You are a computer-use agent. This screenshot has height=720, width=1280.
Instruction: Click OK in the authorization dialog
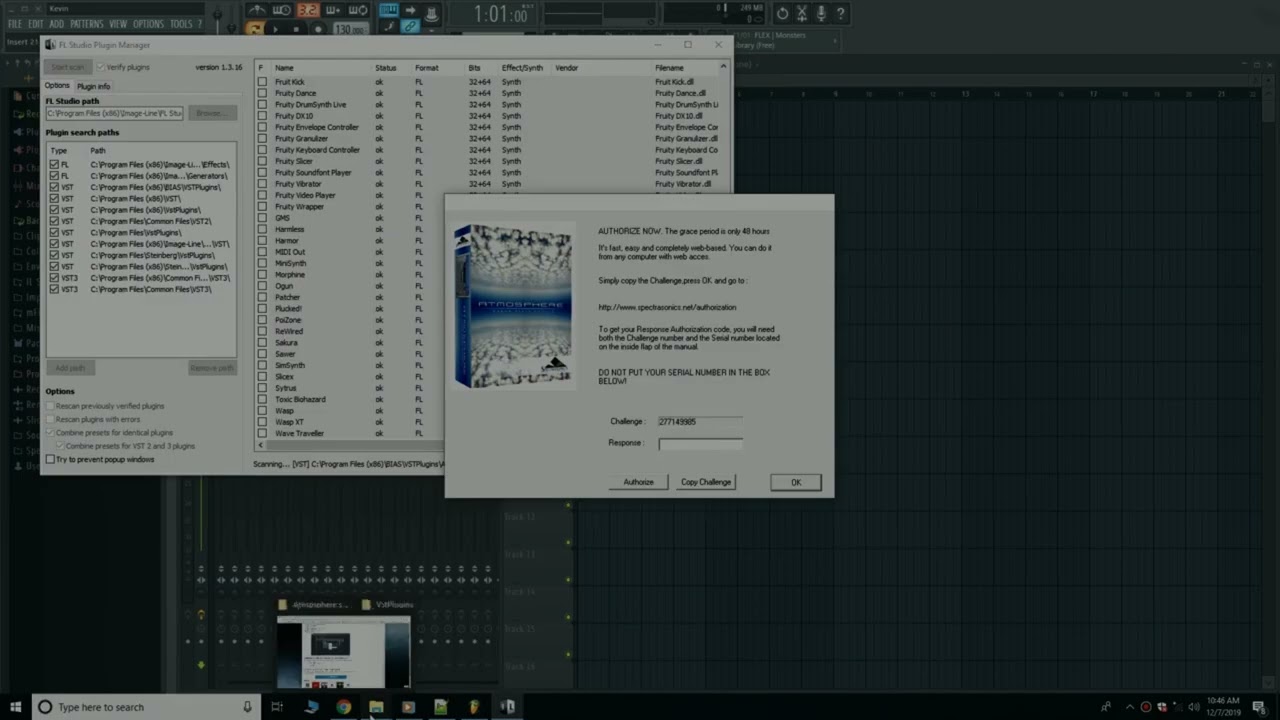pos(796,482)
